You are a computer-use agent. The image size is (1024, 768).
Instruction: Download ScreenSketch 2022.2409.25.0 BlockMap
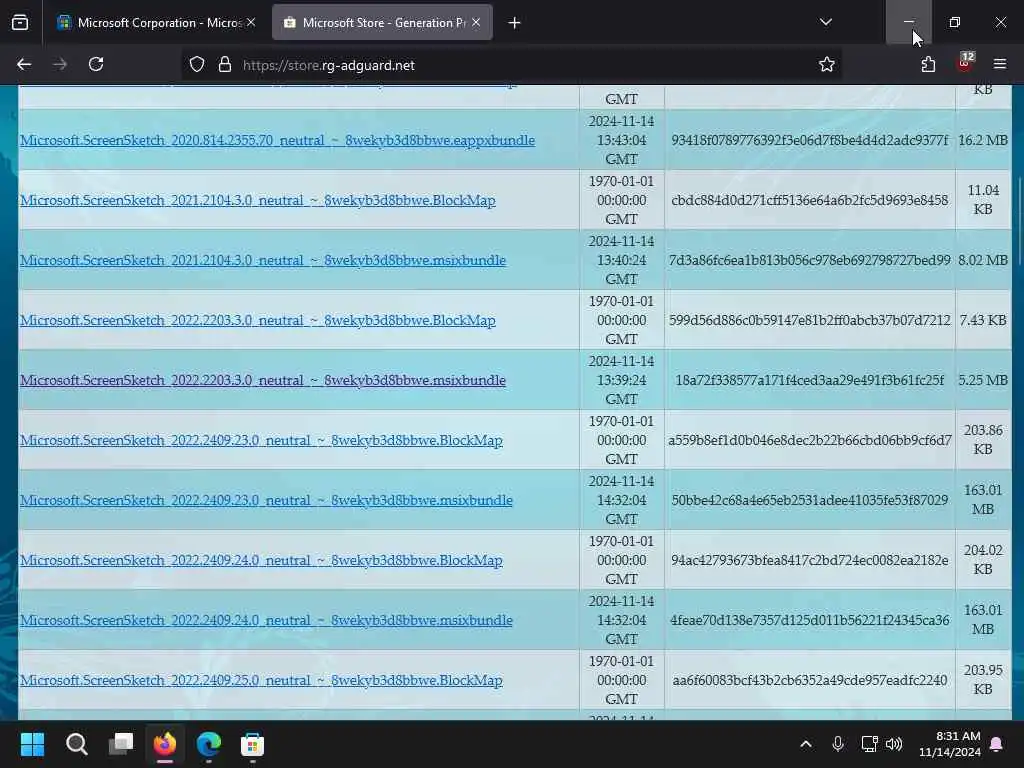(261, 680)
